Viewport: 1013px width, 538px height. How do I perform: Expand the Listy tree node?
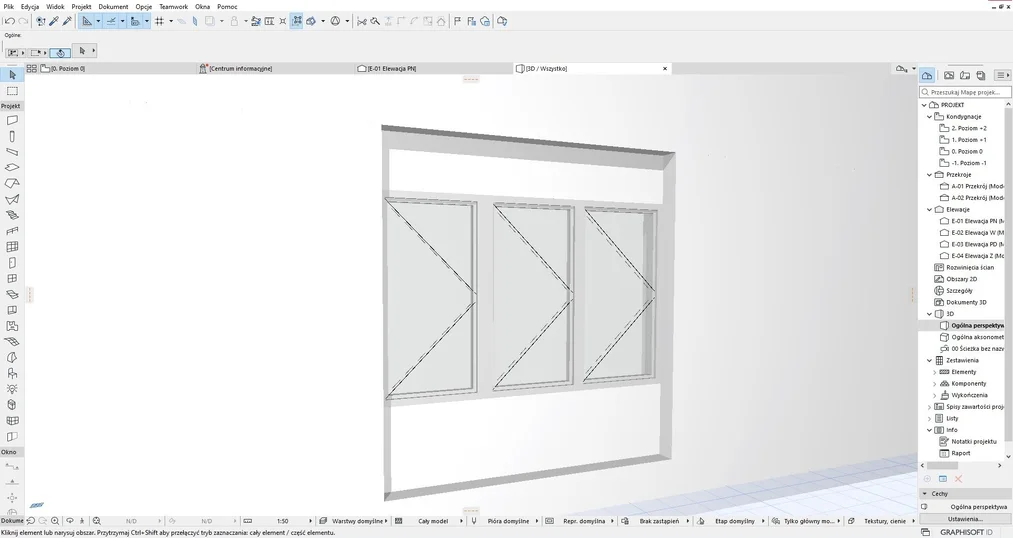tap(930, 419)
